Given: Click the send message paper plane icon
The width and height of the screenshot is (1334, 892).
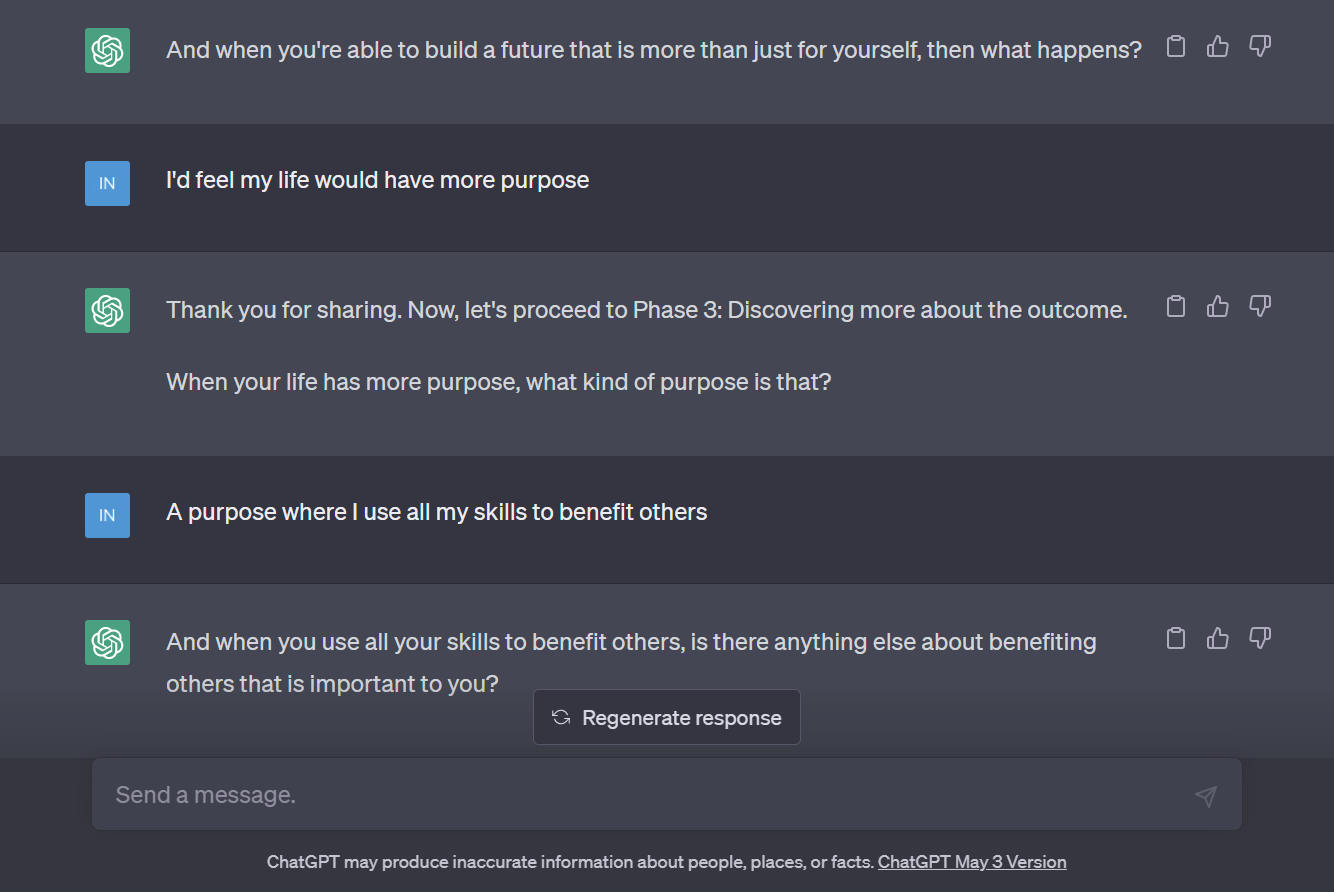Looking at the screenshot, I should click(x=1206, y=795).
